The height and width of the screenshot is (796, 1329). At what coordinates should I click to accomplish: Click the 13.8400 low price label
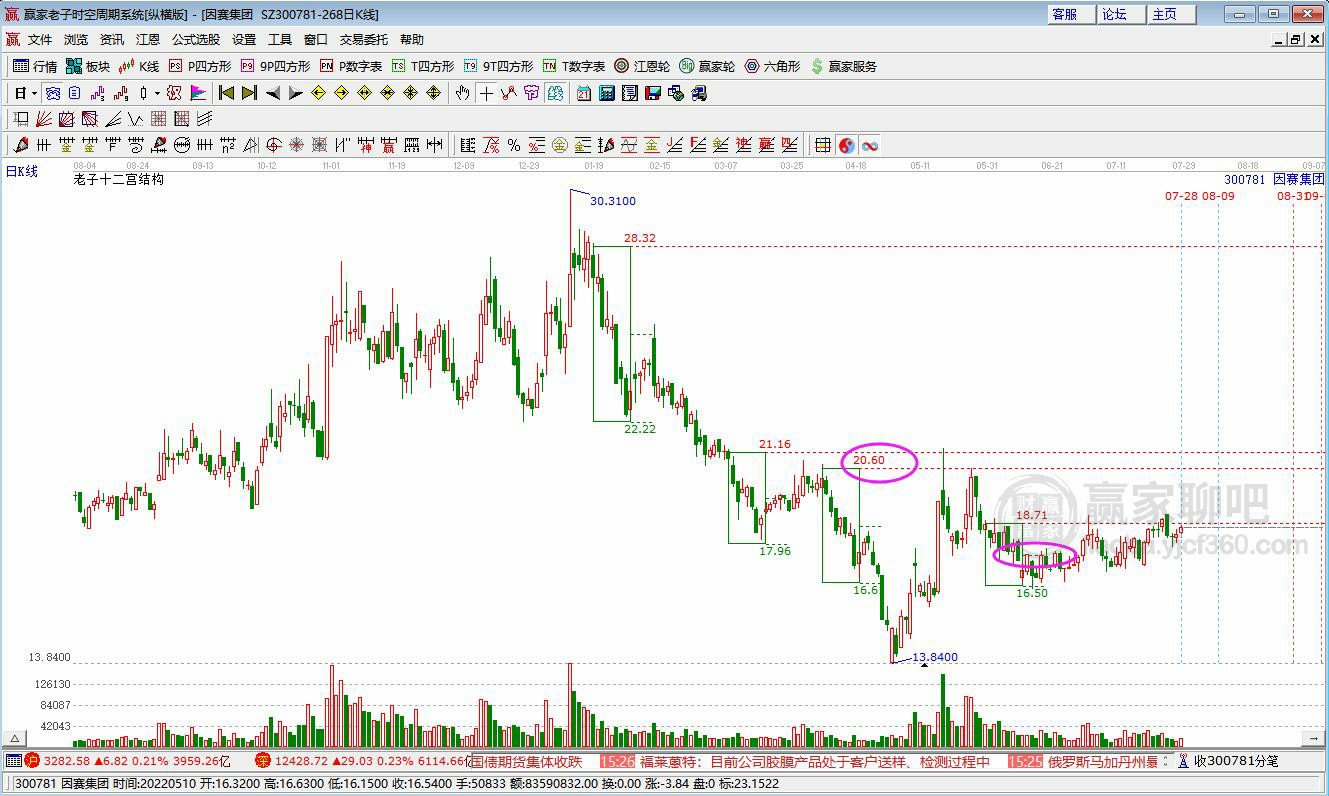pos(935,657)
